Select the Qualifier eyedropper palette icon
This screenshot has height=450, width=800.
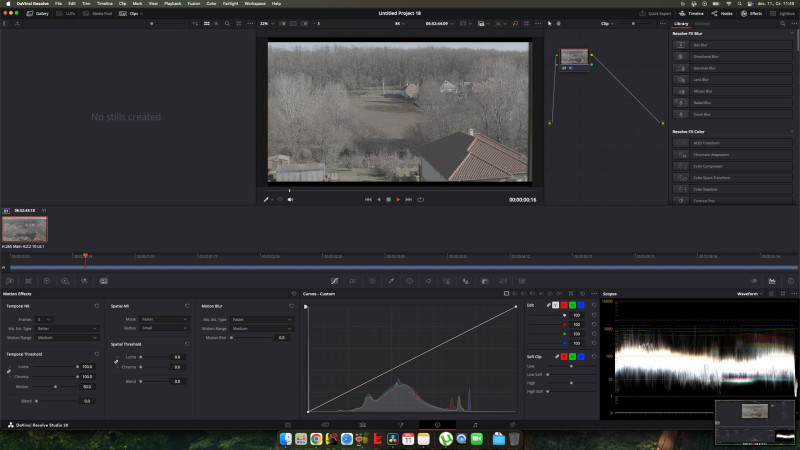click(391, 281)
